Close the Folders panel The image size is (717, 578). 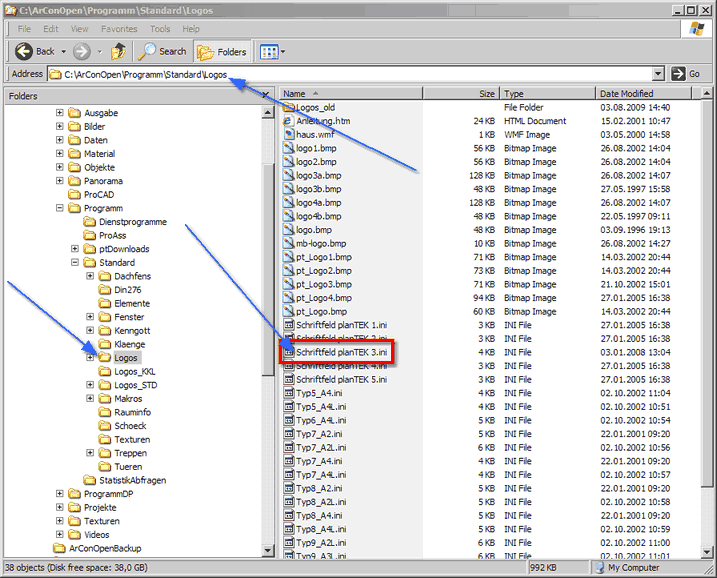click(265, 96)
